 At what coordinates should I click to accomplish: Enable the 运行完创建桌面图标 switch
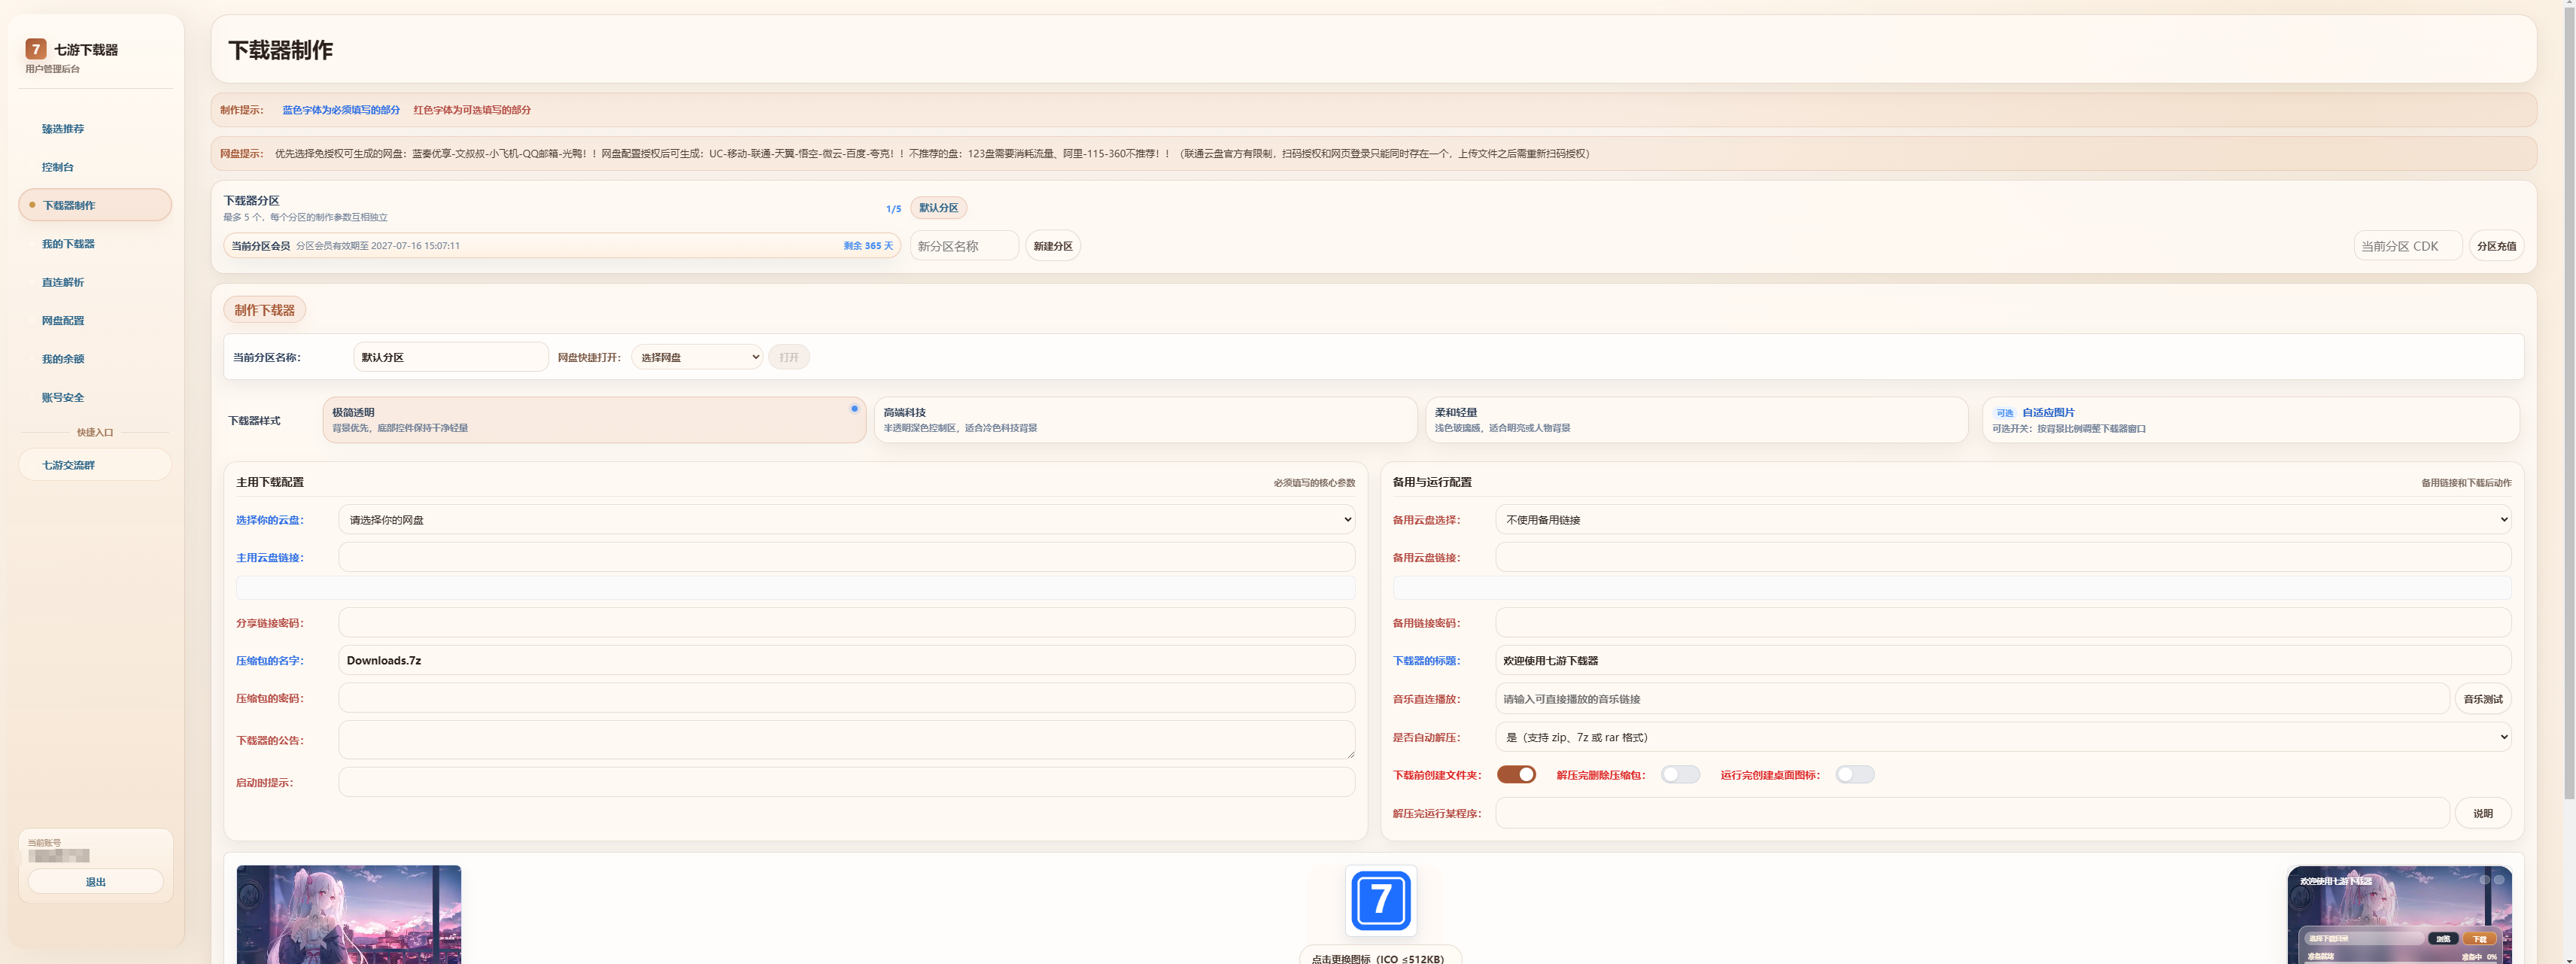(1855, 775)
